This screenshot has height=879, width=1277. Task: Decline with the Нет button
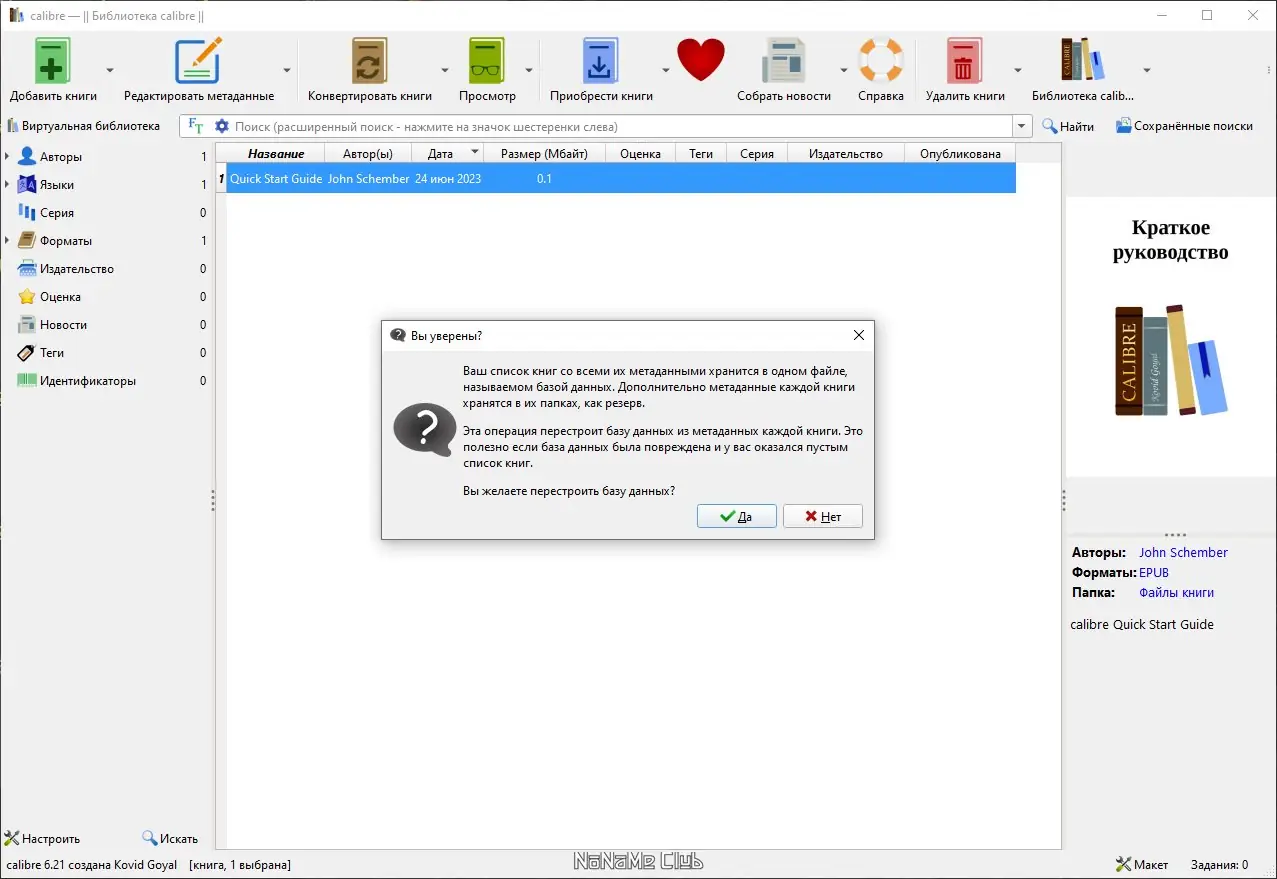point(822,517)
